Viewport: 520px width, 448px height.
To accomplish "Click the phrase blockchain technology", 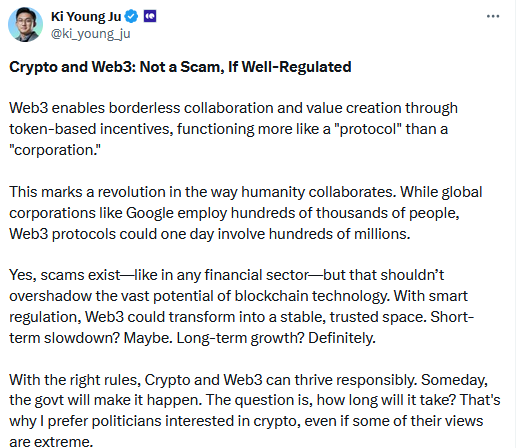I will coord(312,296).
